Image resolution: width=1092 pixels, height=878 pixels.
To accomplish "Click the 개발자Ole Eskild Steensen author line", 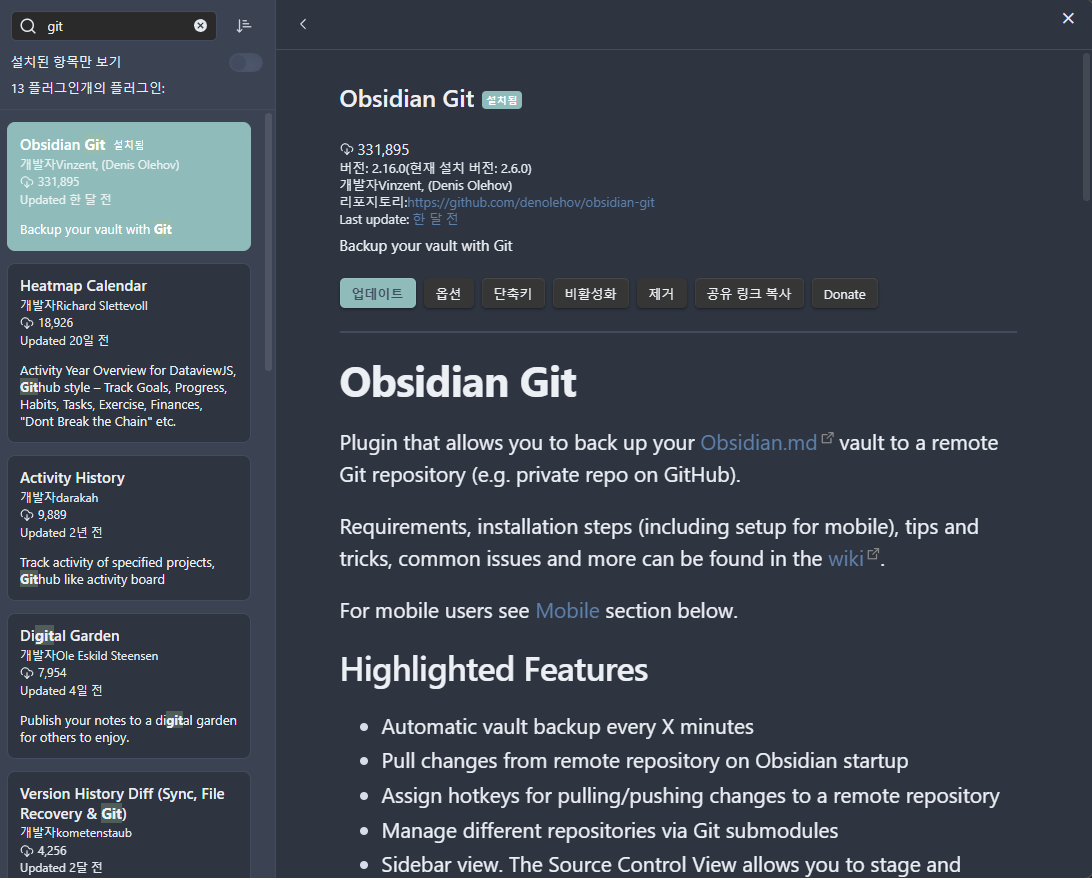I will [x=89, y=656].
